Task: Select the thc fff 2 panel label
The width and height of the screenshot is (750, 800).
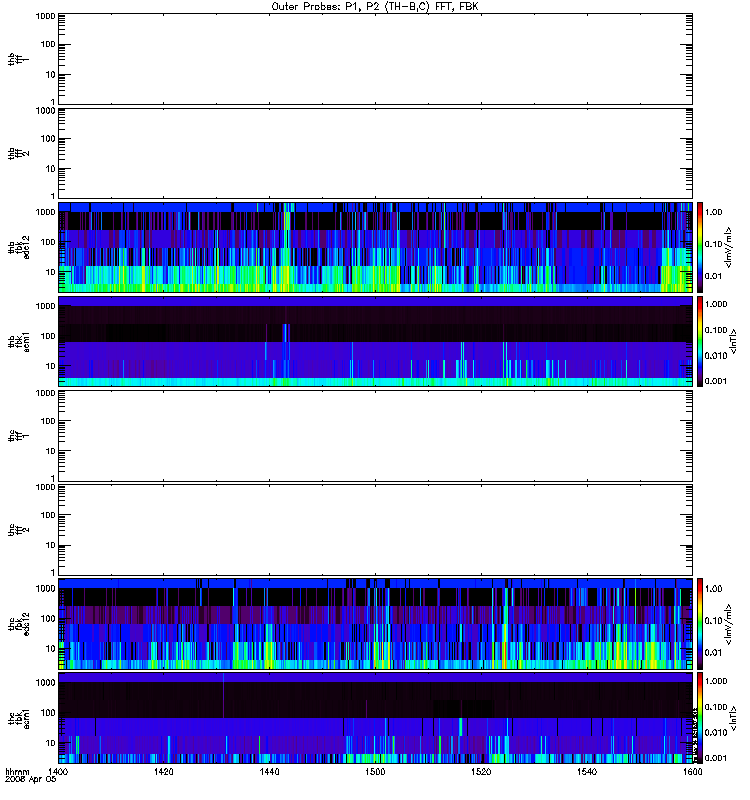Action: (x=18, y=530)
